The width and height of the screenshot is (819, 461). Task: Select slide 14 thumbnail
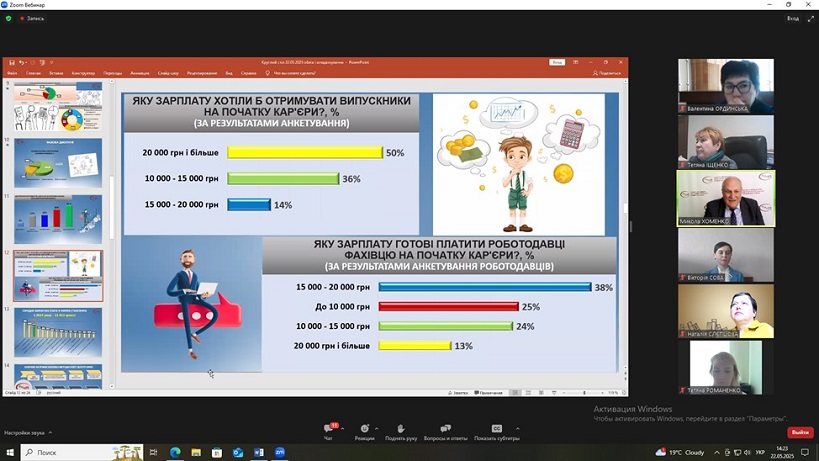[58, 376]
